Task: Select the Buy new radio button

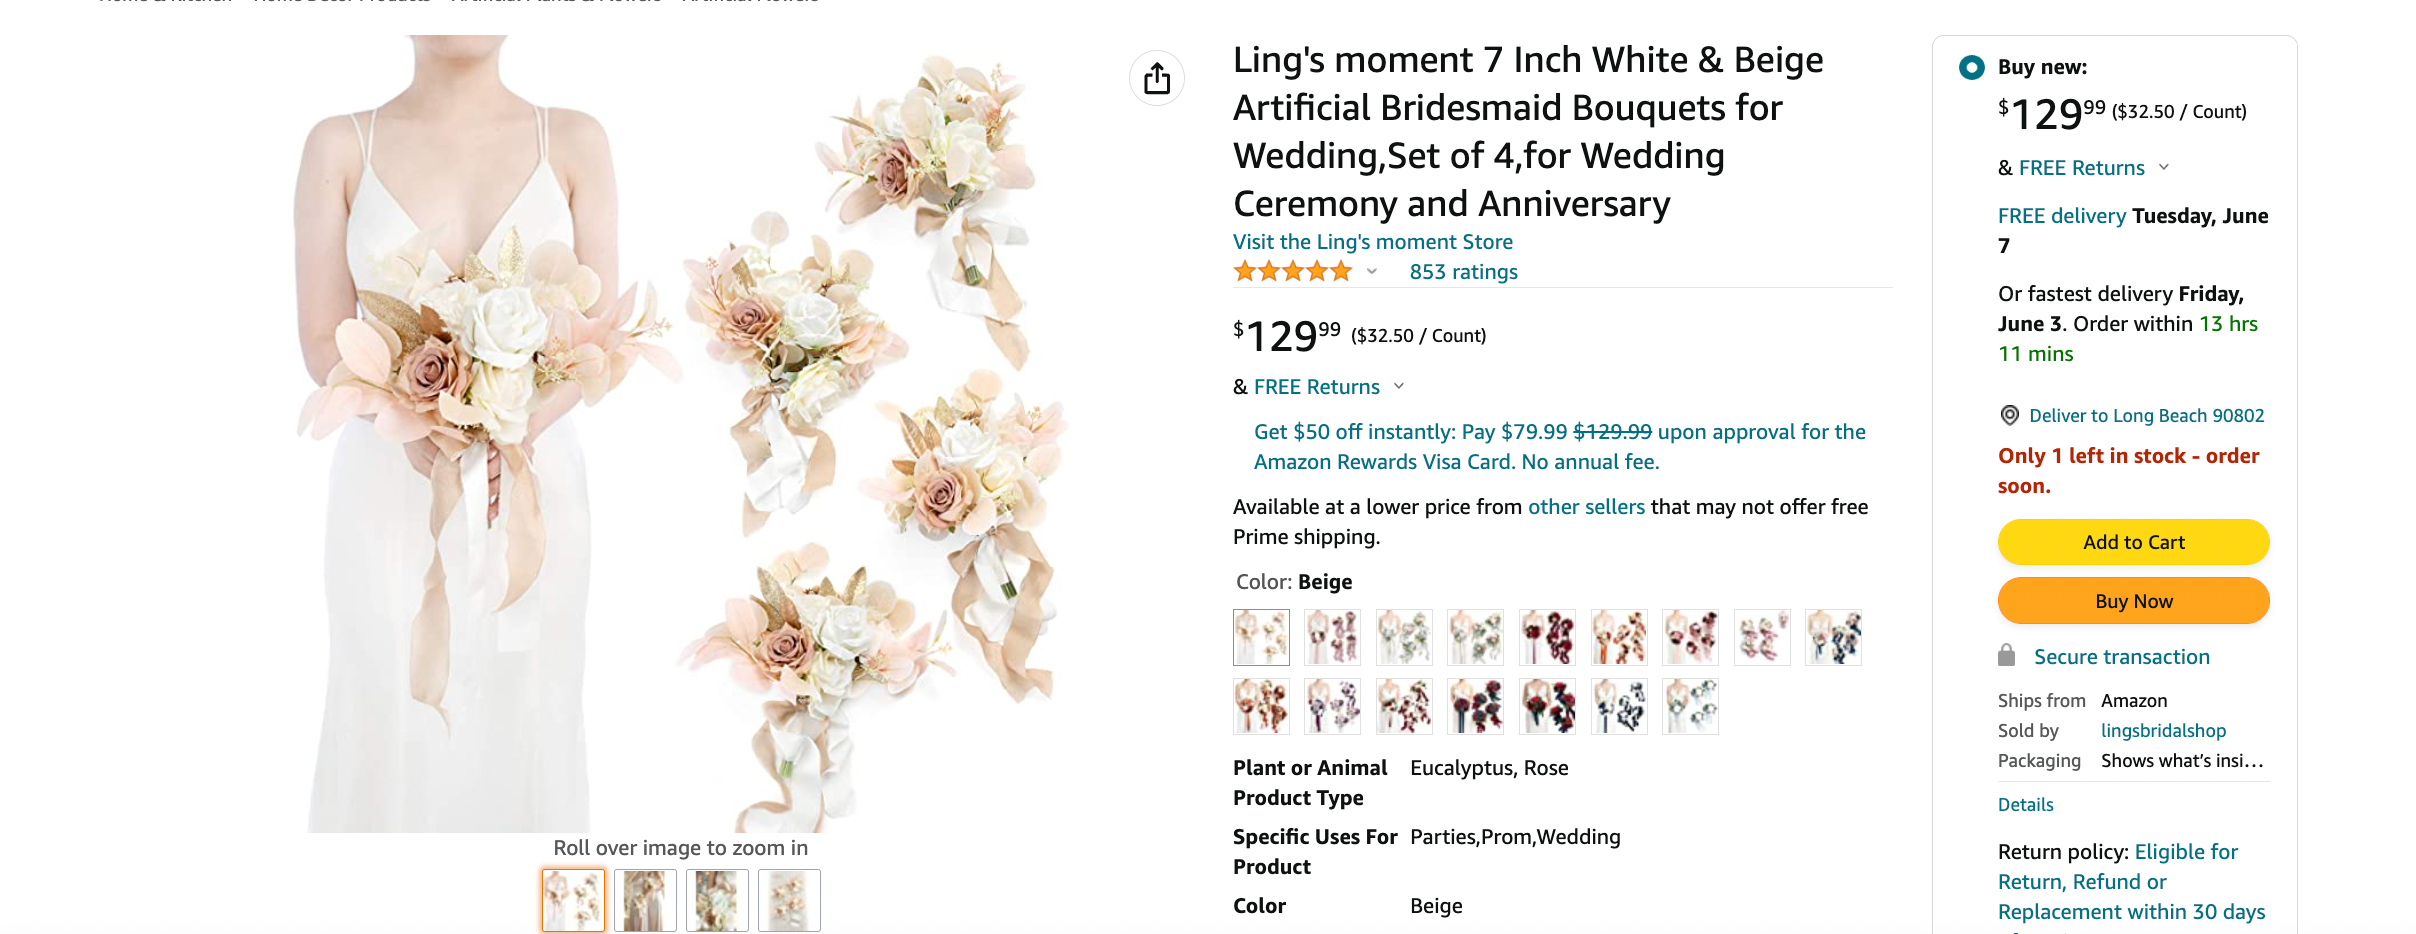Action: pos(1971,67)
